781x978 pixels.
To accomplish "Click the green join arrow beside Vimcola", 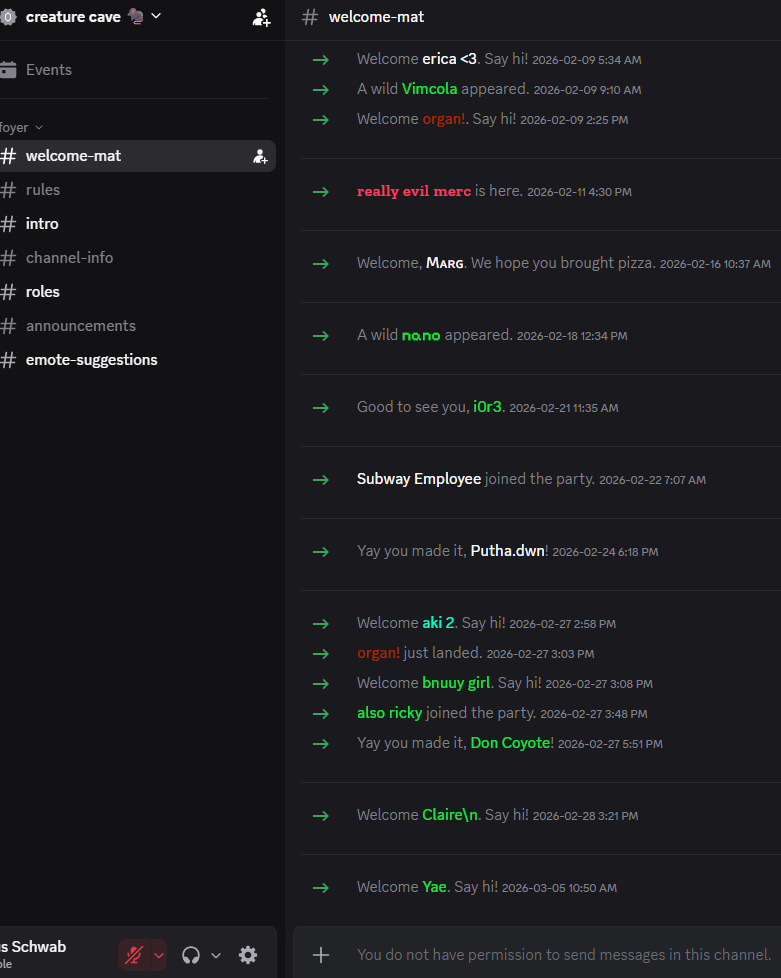I will point(320,90).
